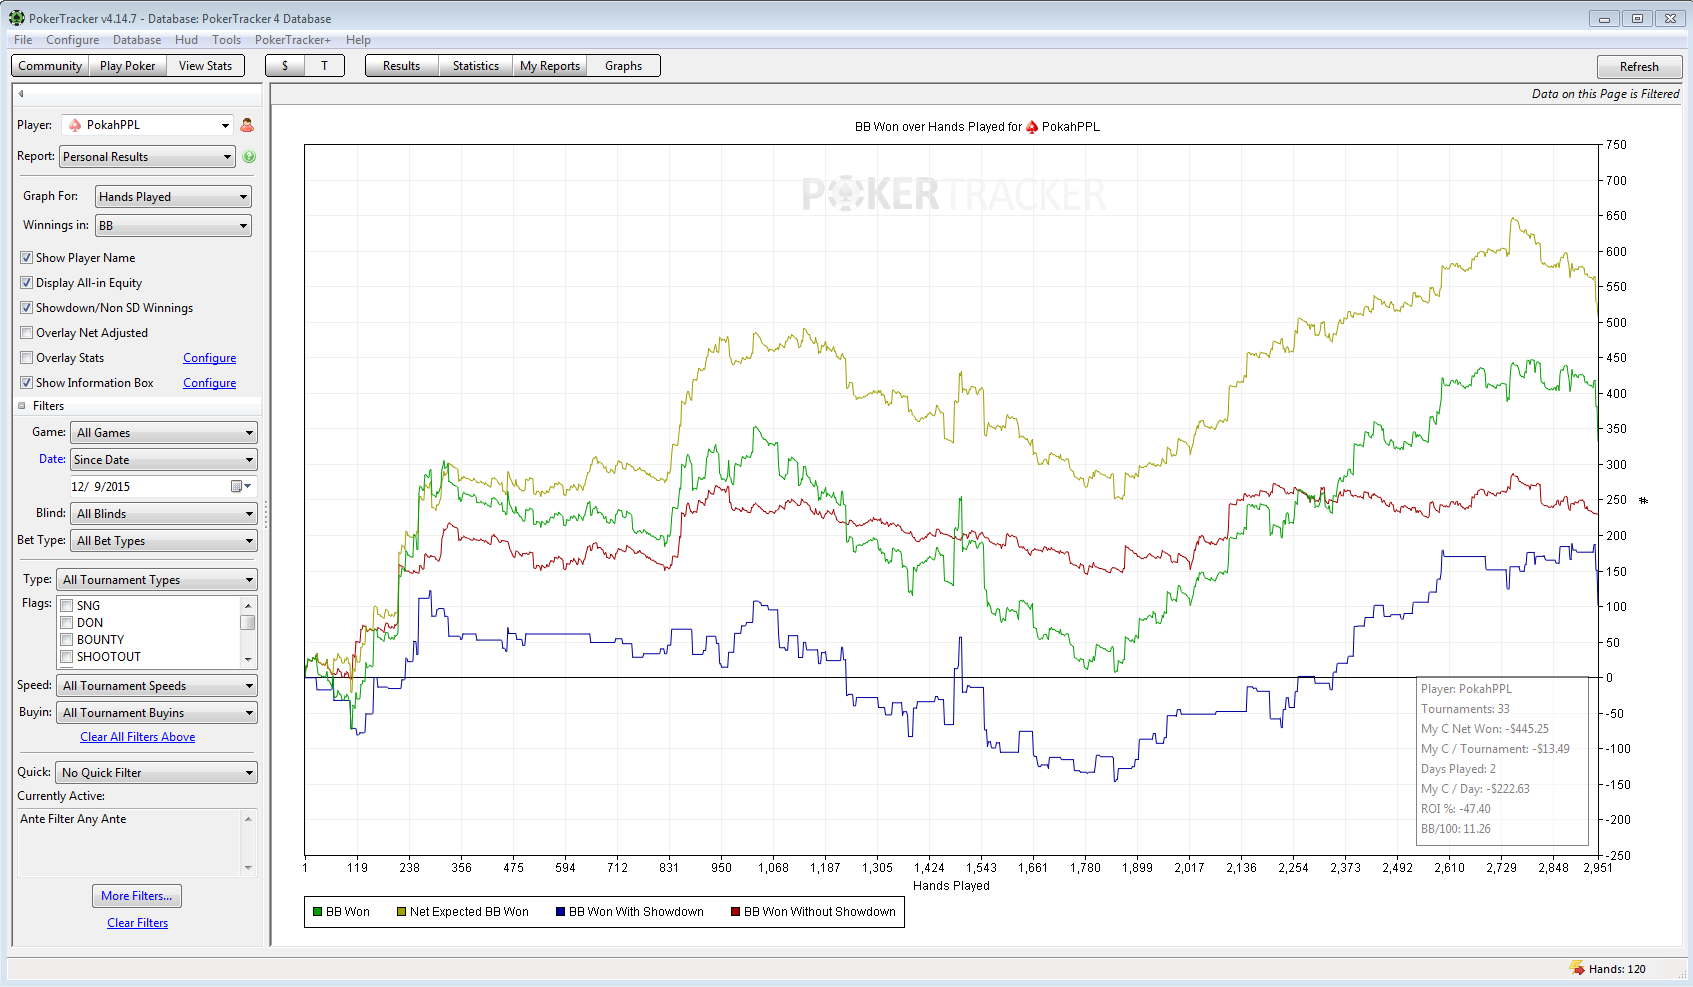Click the Data on this Page is Filtered notice
This screenshot has width=1693, height=987.
tap(1605, 94)
